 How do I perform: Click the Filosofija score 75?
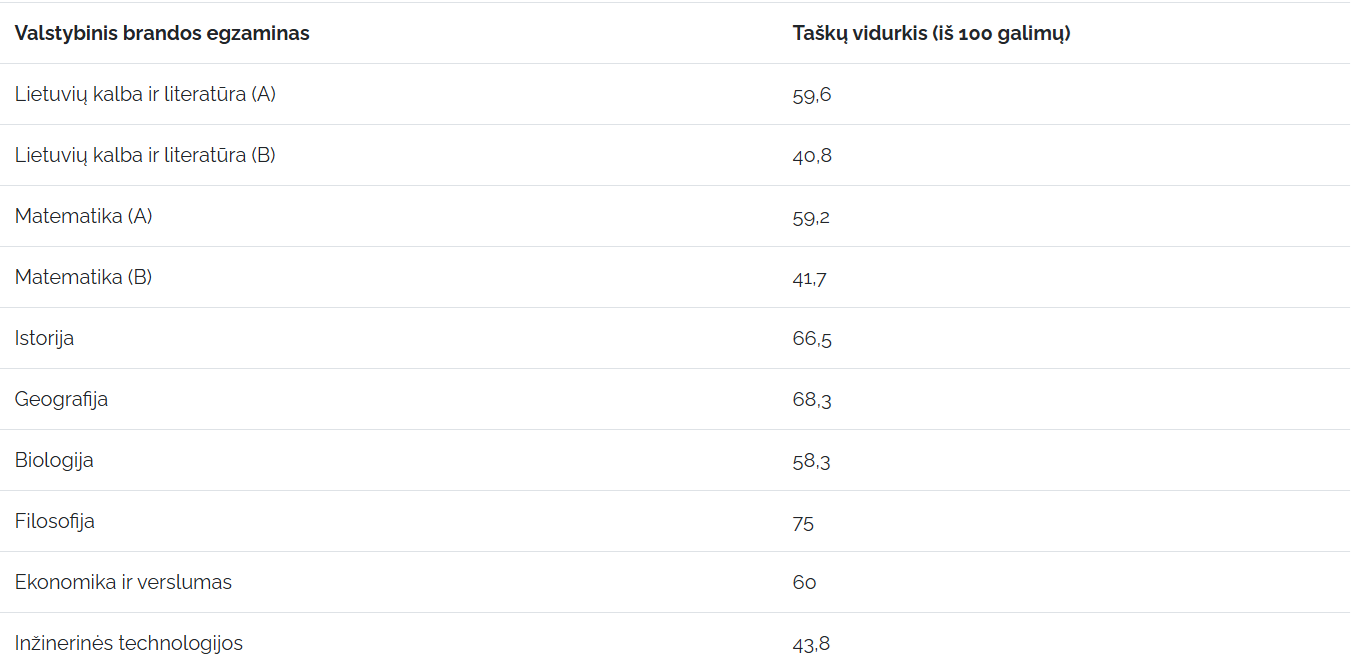pyautogui.click(x=803, y=522)
